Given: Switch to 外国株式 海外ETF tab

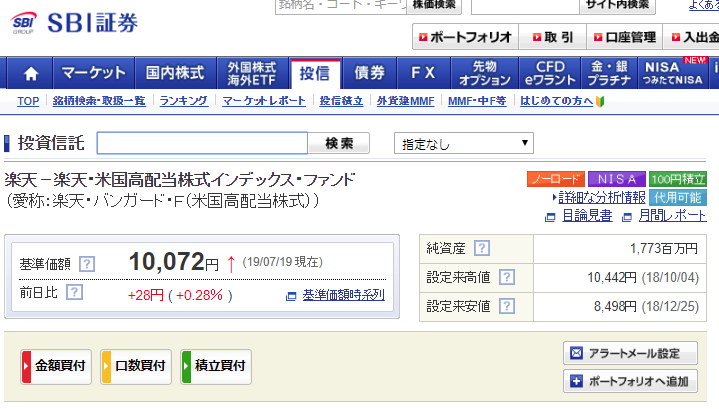Looking at the screenshot, I should tap(252, 73).
